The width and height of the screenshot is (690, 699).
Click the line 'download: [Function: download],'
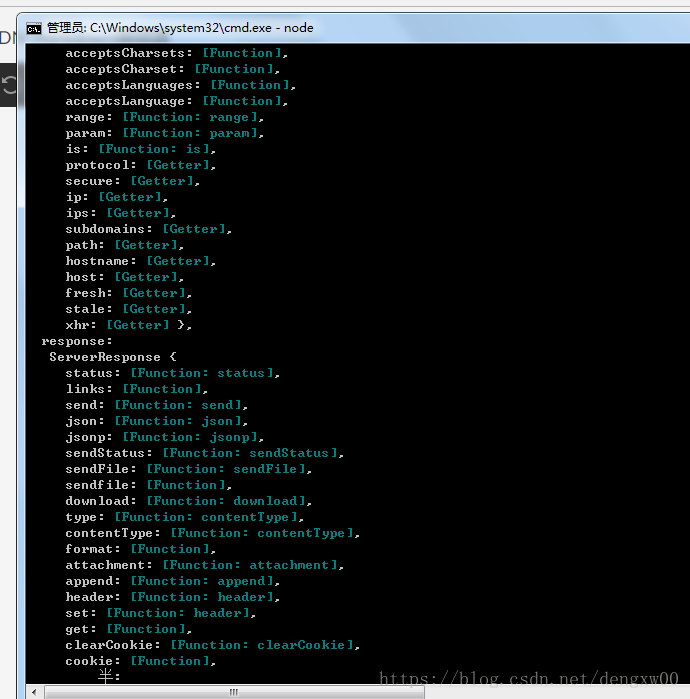point(189,501)
